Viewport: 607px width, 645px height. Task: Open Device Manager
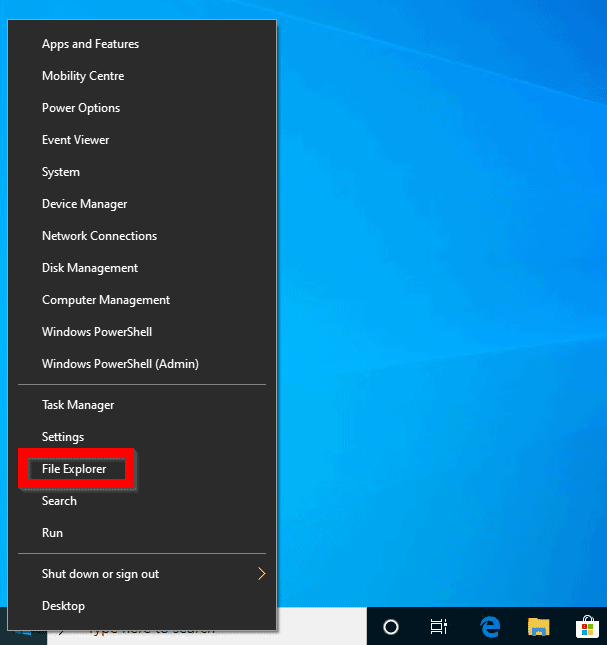click(x=142, y=204)
